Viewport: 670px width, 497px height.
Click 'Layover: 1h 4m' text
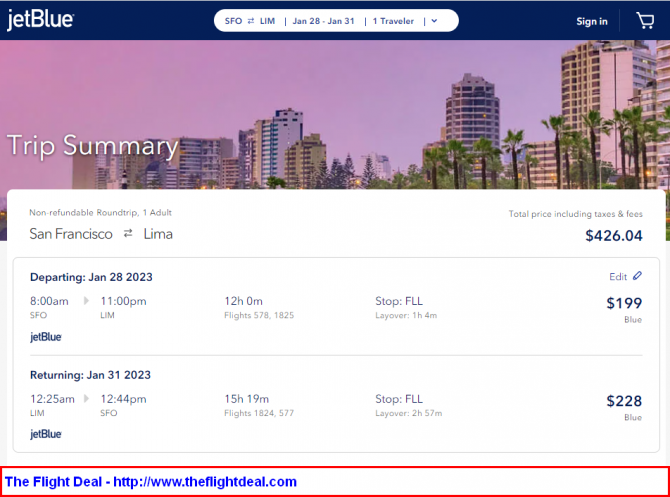click(406, 315)
